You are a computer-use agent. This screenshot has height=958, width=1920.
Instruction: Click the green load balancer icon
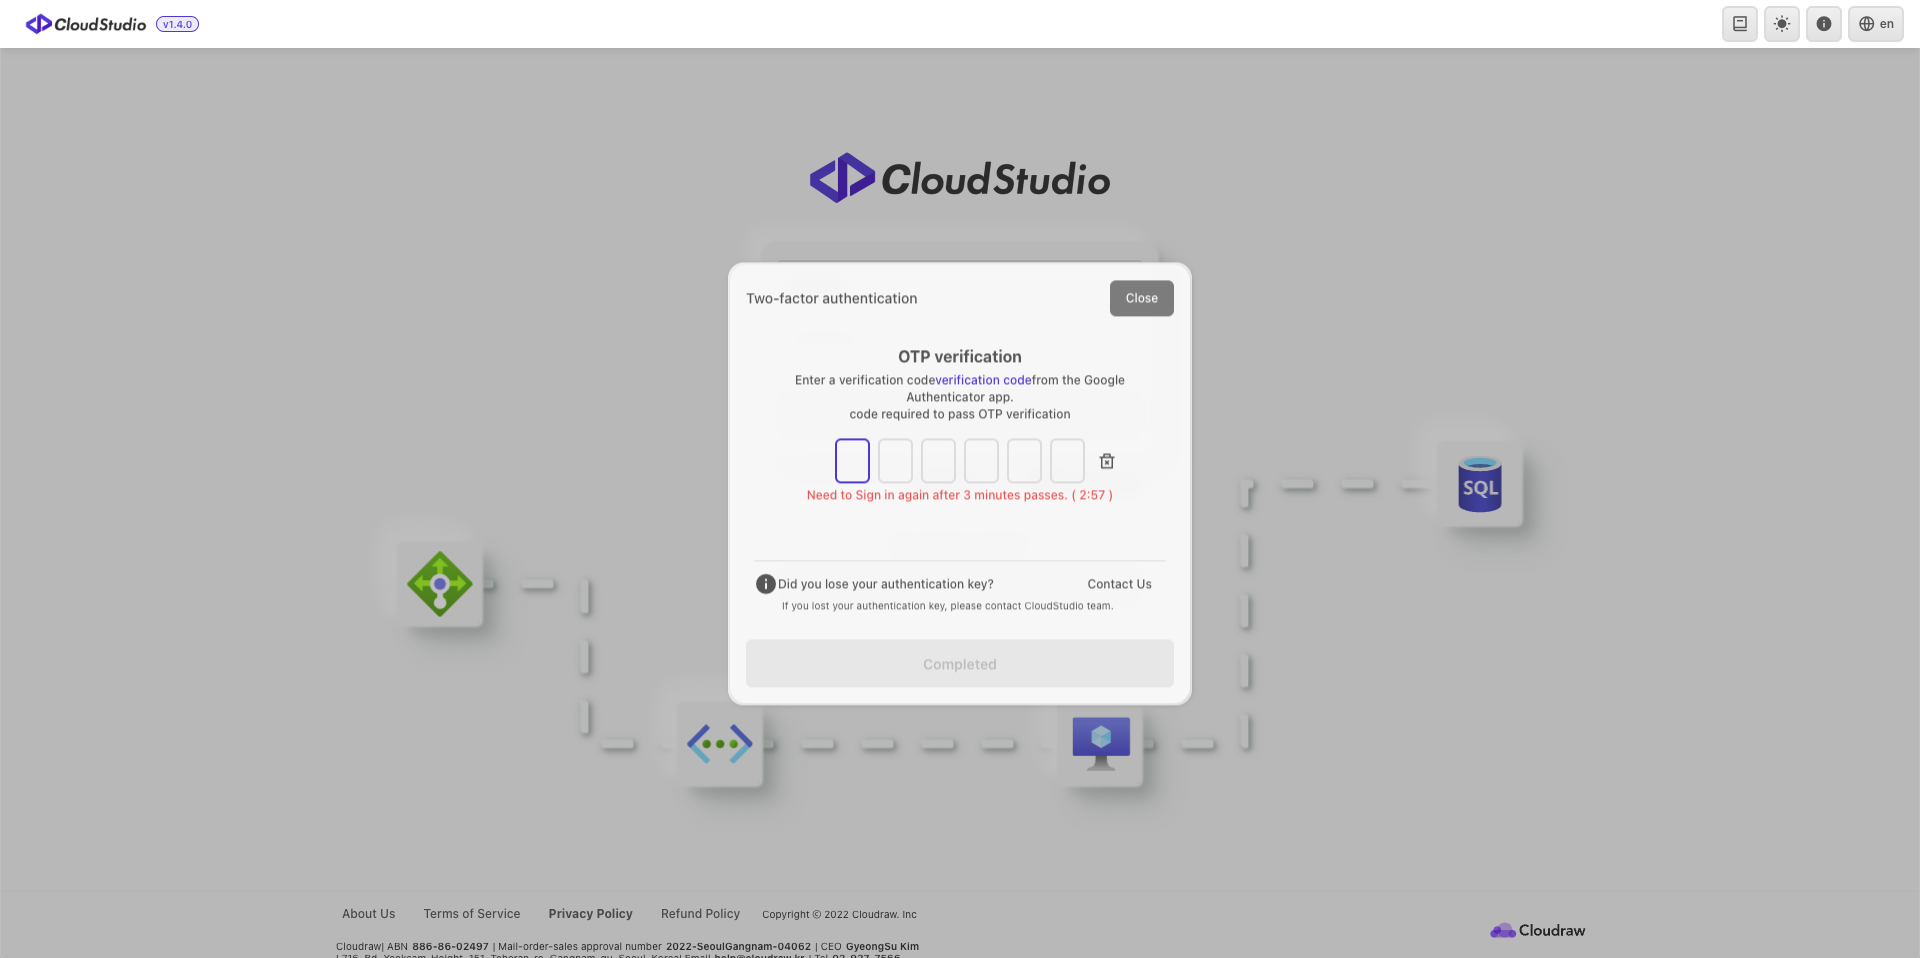440,584
